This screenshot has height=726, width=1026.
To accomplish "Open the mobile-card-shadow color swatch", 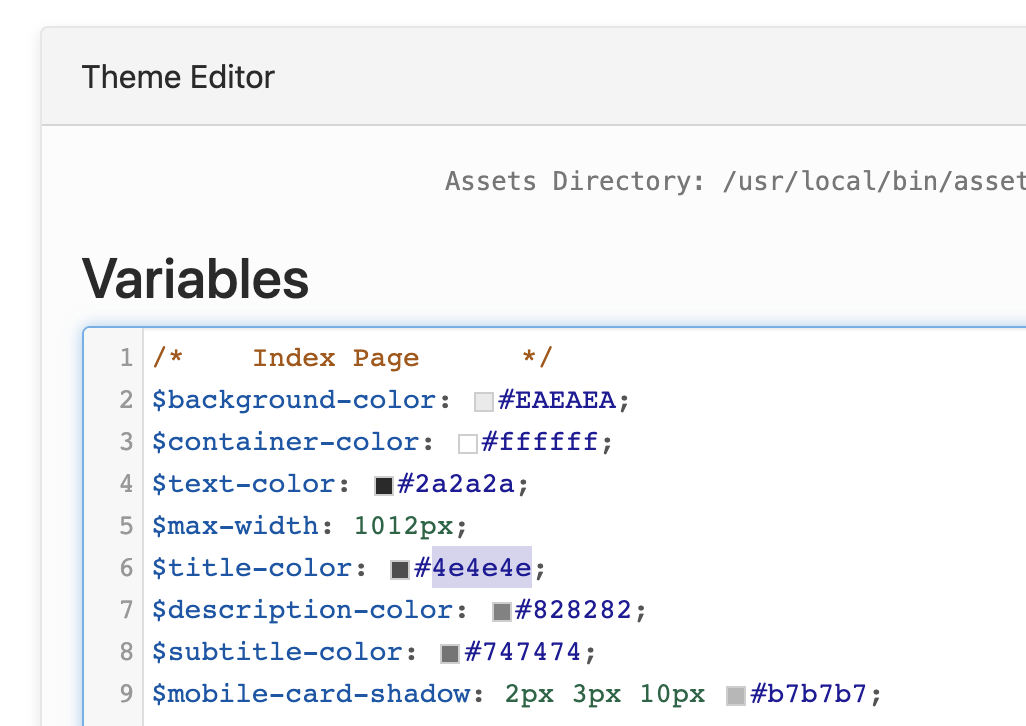I will tap(734, 693).
